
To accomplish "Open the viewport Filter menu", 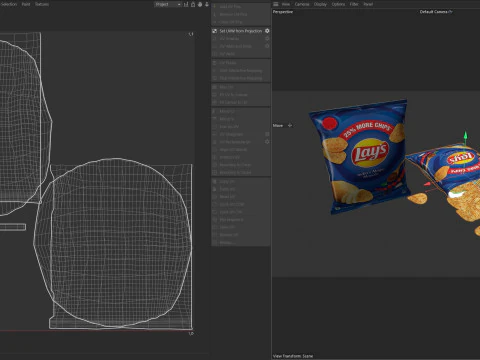I will click(x=354, y=4).
